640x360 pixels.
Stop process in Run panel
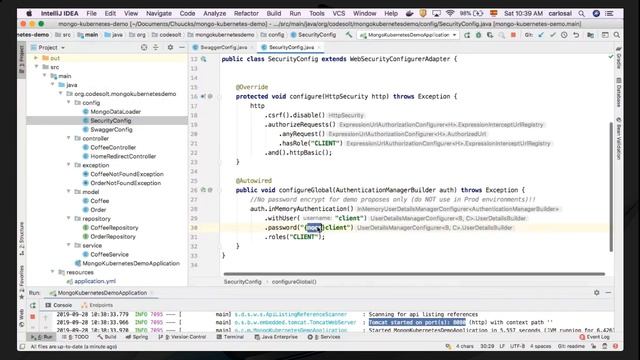pyautogui.click(x=33, y=317)
